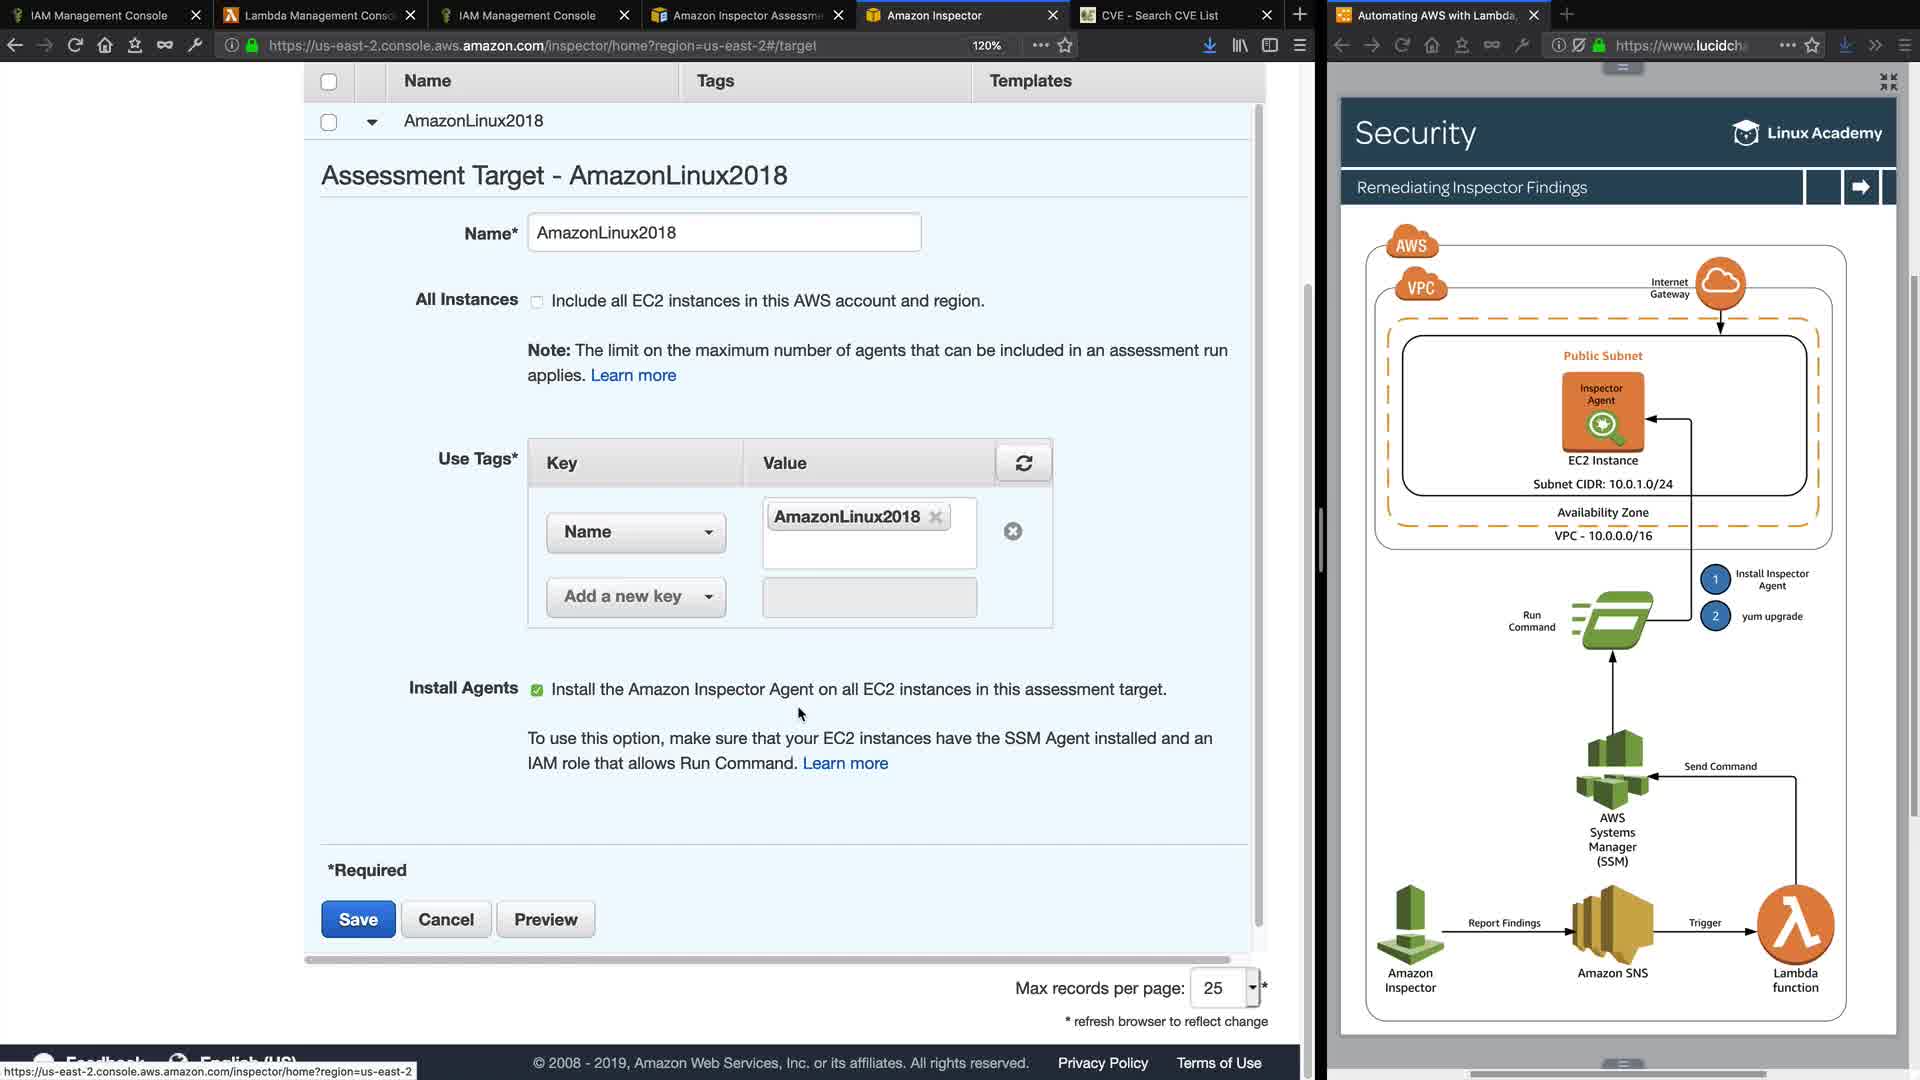Image resolution: width=1920 pixels, height=1080 pixels.
Task: Open the SSM Agent Learn more link
Action: pyautogui.click(x=844, y=763)
